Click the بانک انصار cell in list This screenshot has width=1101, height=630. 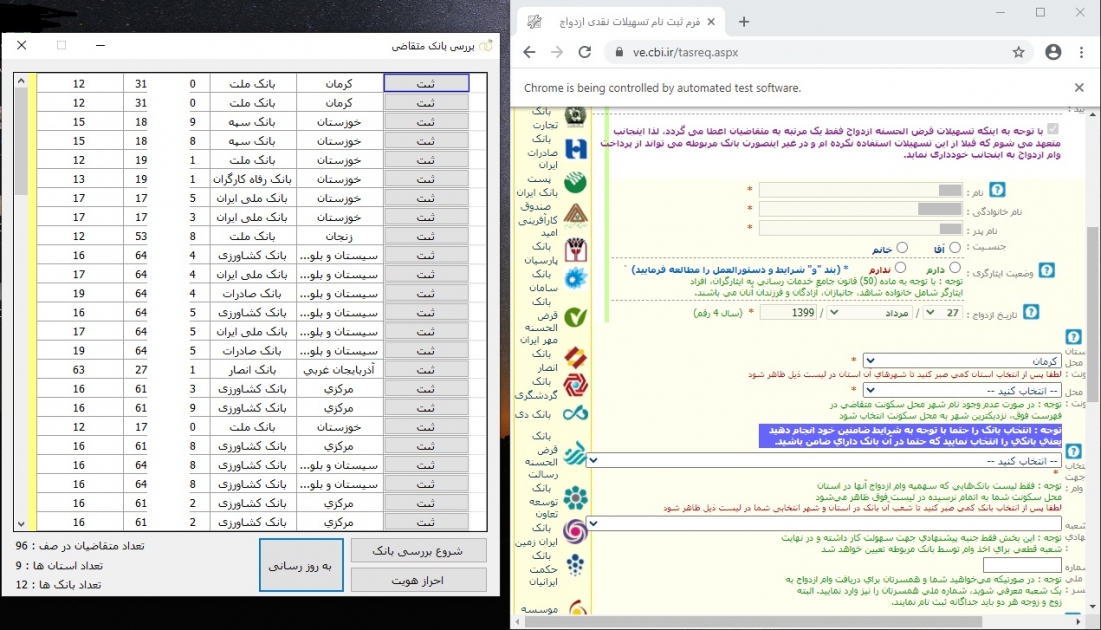(253, 369)
